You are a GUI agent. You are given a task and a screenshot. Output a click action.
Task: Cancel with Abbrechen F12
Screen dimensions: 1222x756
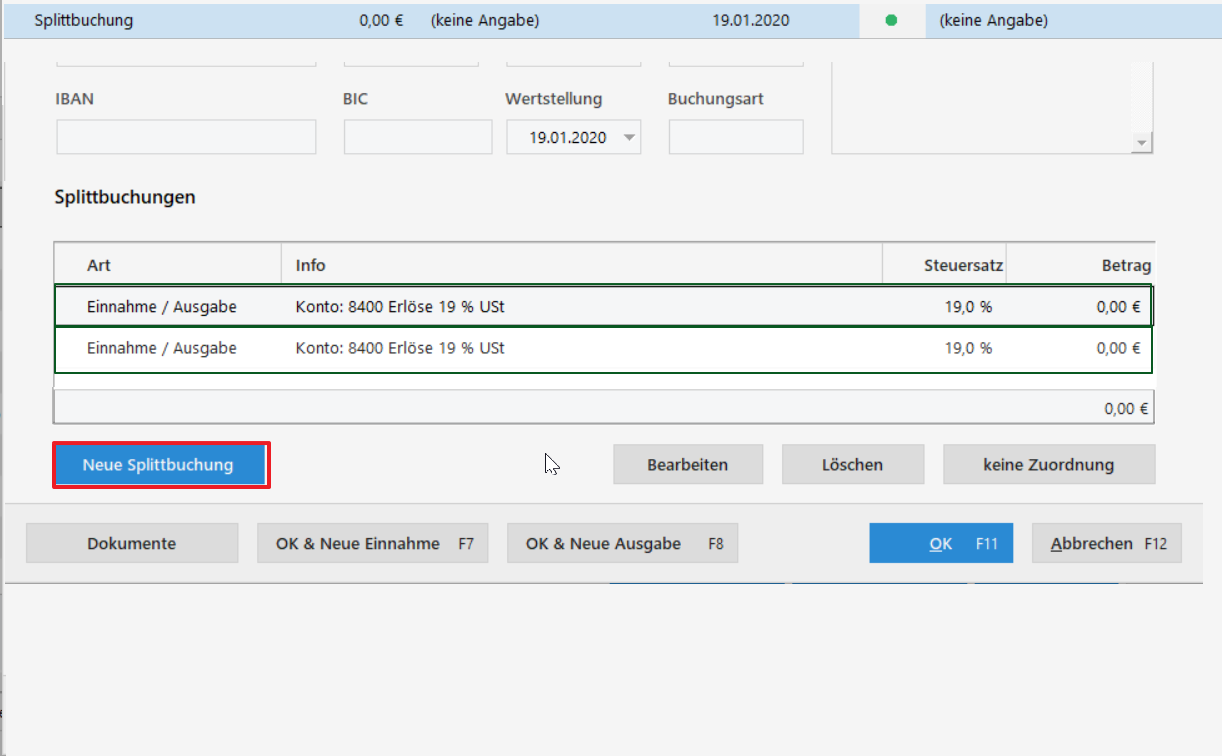pyautogui.click(x=1107, y=544)
